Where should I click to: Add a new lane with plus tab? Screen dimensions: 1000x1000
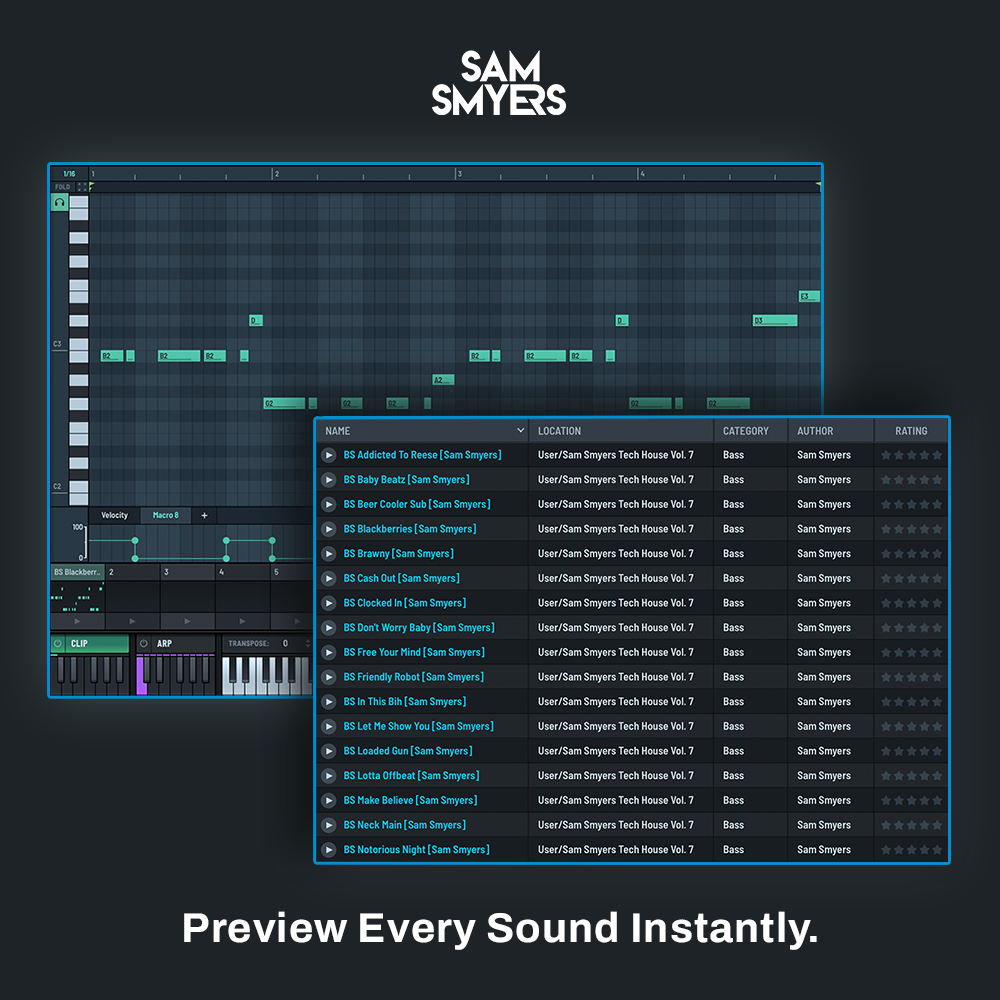tap(205, 515)
